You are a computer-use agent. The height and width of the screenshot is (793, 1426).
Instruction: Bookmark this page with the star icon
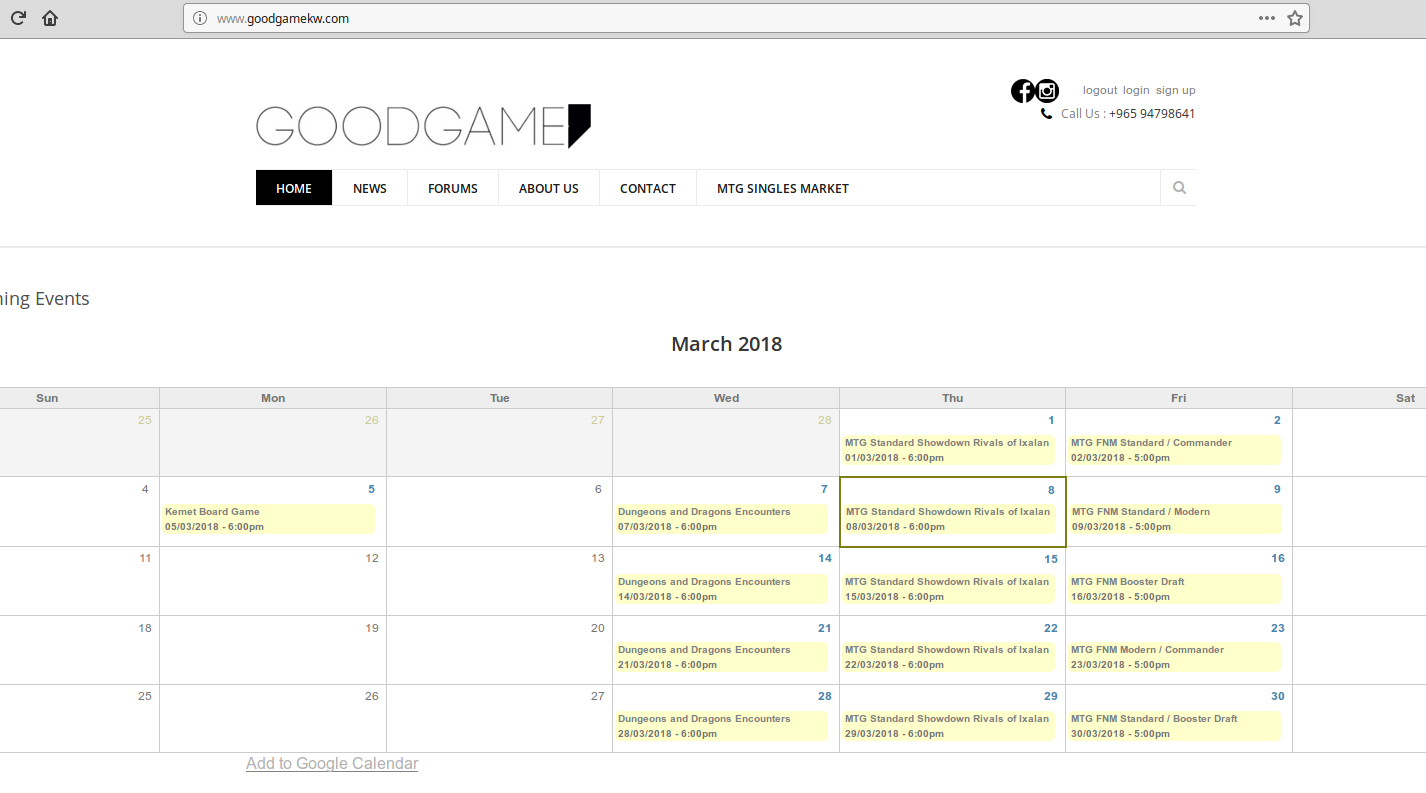(1295, 18)
